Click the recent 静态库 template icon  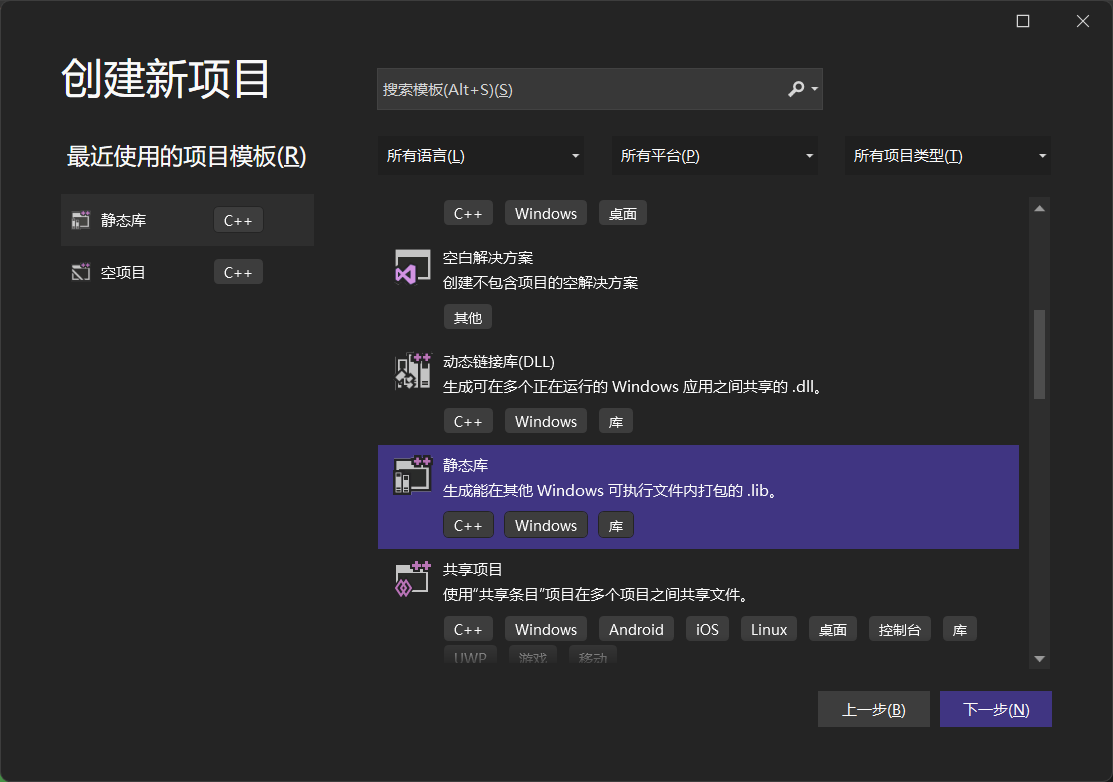point(81,220)
